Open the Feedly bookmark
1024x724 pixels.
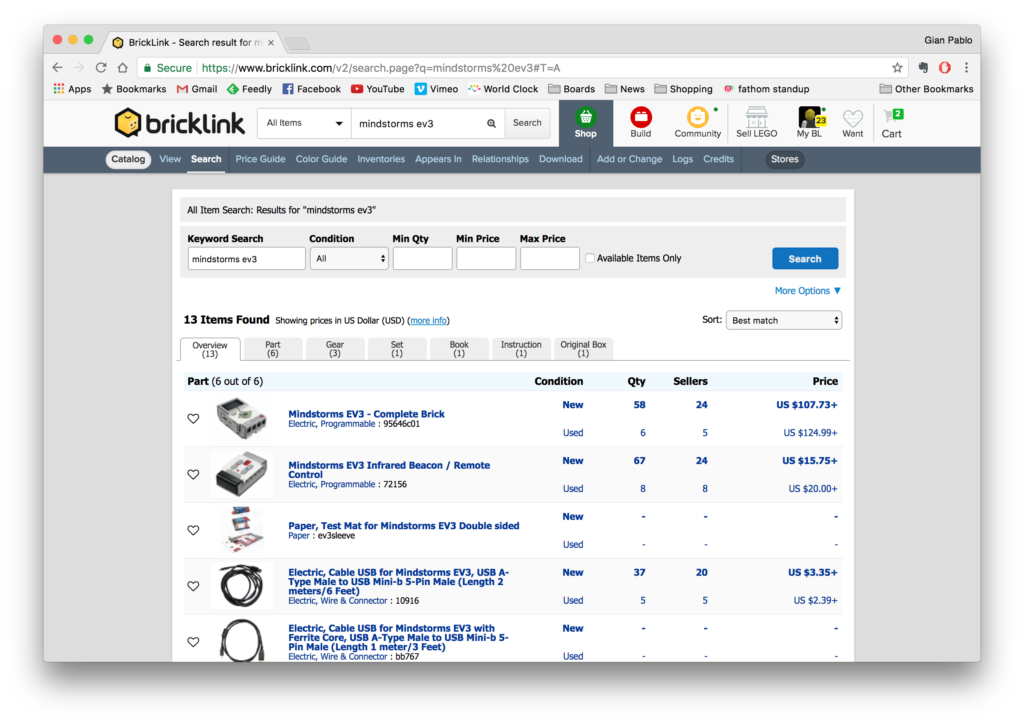tap(249, 89)
